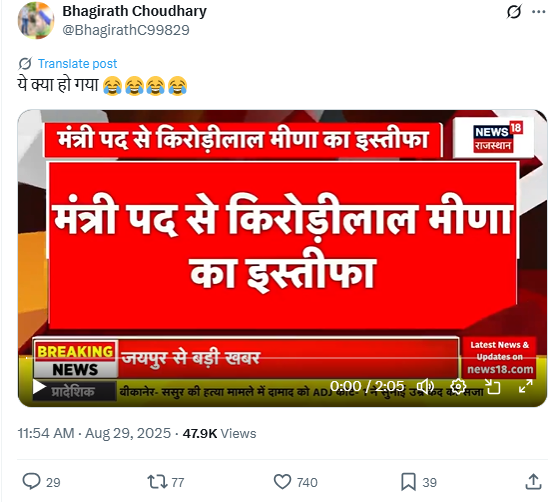The width and height of the screenshot is (555, 502).
Task: Open the share post icon
Action: coord(534,482)
